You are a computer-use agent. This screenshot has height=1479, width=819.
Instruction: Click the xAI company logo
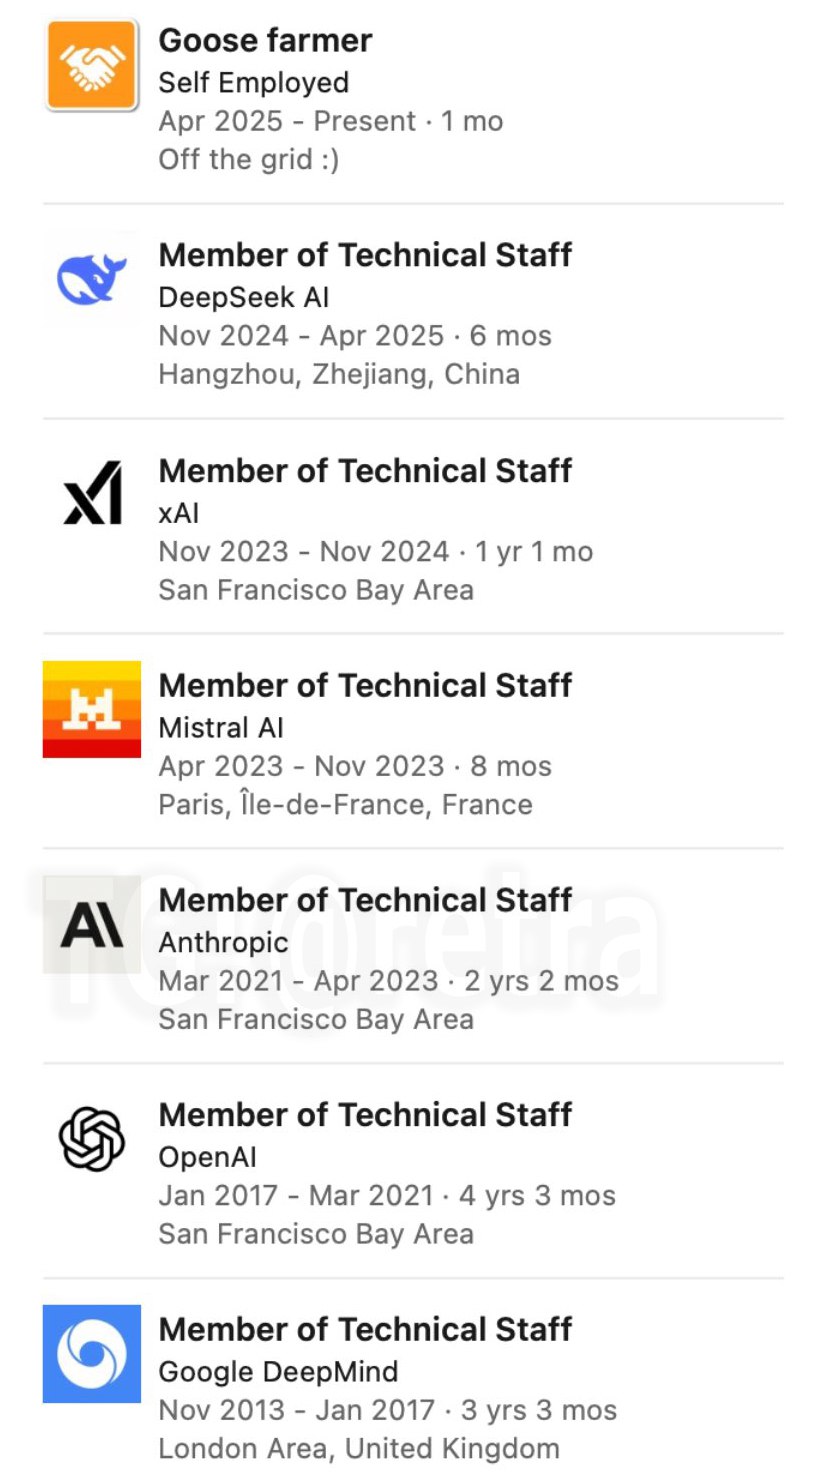[x=92, y=493]
